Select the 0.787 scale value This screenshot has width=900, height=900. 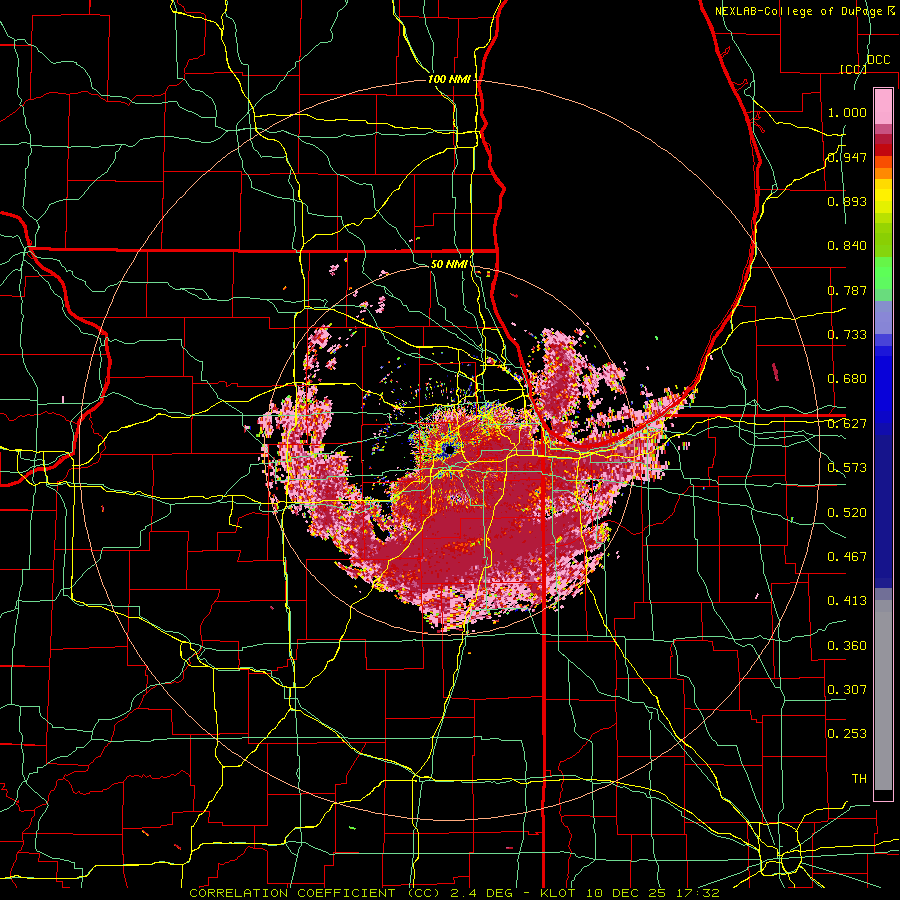(847, 290)
